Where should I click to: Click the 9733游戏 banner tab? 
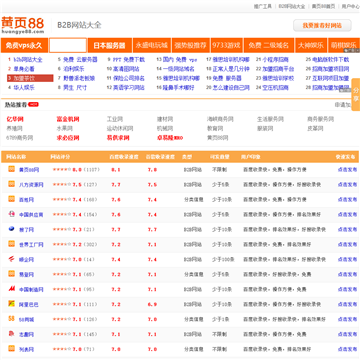point(227,45)
